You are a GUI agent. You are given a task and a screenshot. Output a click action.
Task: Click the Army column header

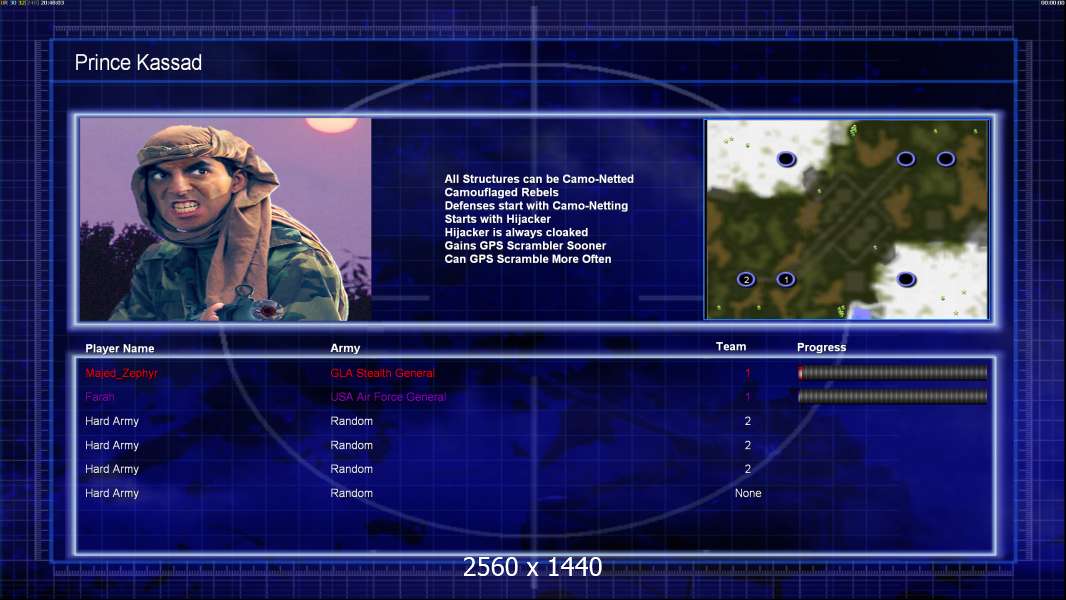click(x=345, y=348)
